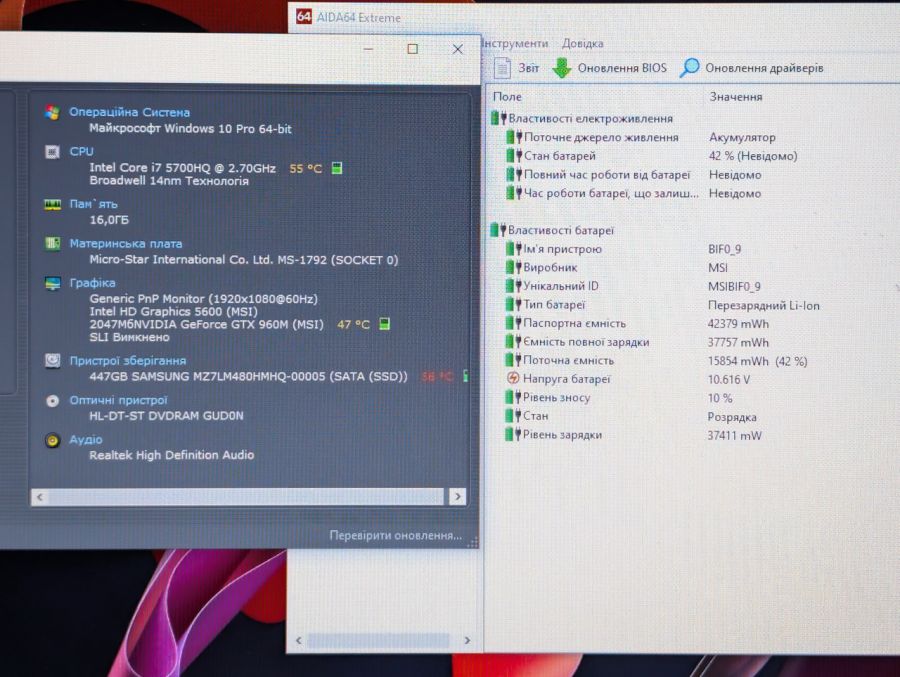Select the value 42379 mWh

pyautogui.click(x=738, y=324)
